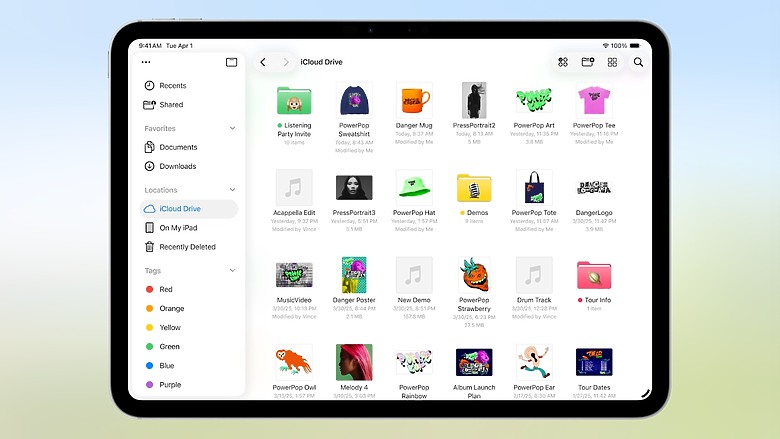Open the PowerPop Tee file
Image resolution: width=780 pixels, height=439 pixels.
click(594, 101)
